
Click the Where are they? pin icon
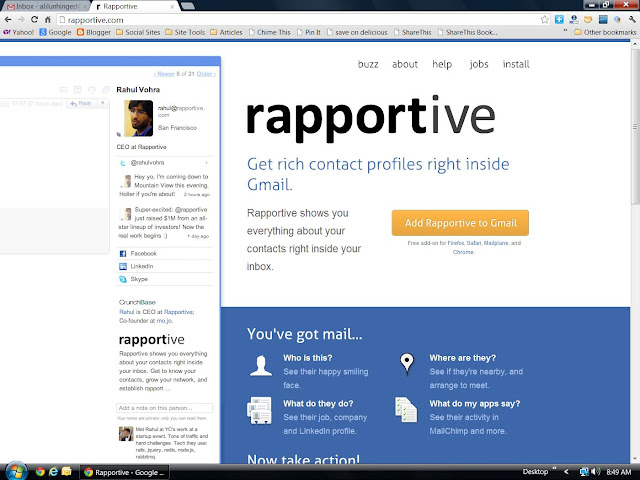407,364
